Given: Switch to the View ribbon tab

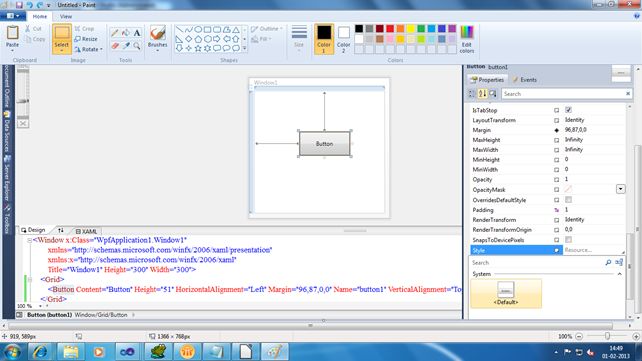Looking at the screenshot, I should click(x=66, y=17).
